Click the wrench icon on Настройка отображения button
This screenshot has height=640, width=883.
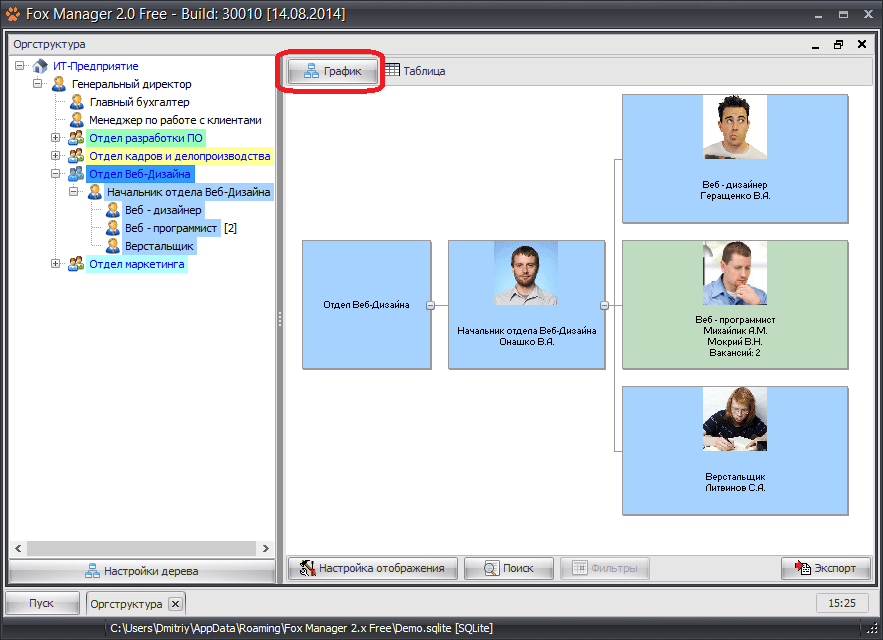tap(307, 568)
